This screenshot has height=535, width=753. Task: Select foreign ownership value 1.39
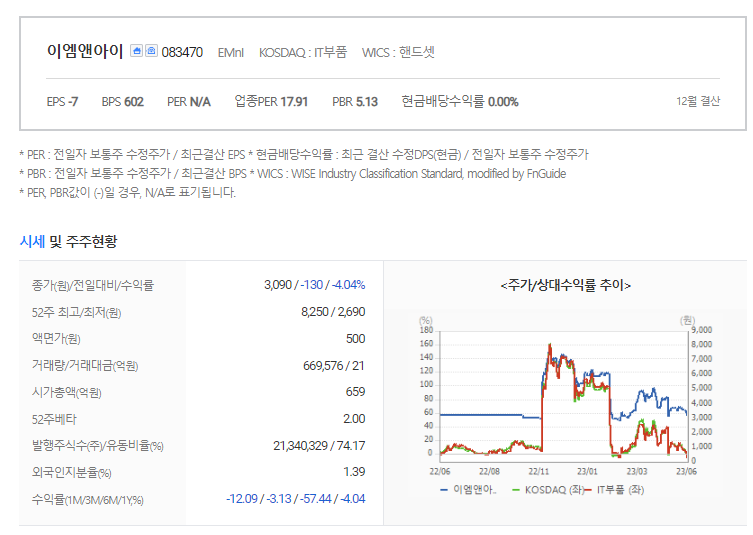[354, 472]
